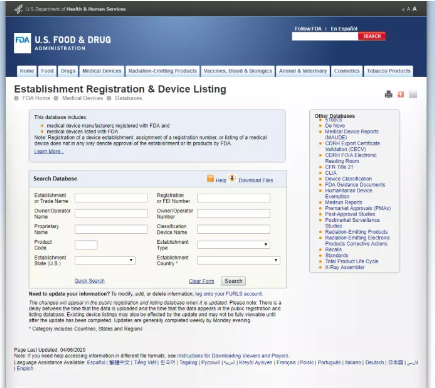
Task: Select English language assistance link
Action: (25, 368)
